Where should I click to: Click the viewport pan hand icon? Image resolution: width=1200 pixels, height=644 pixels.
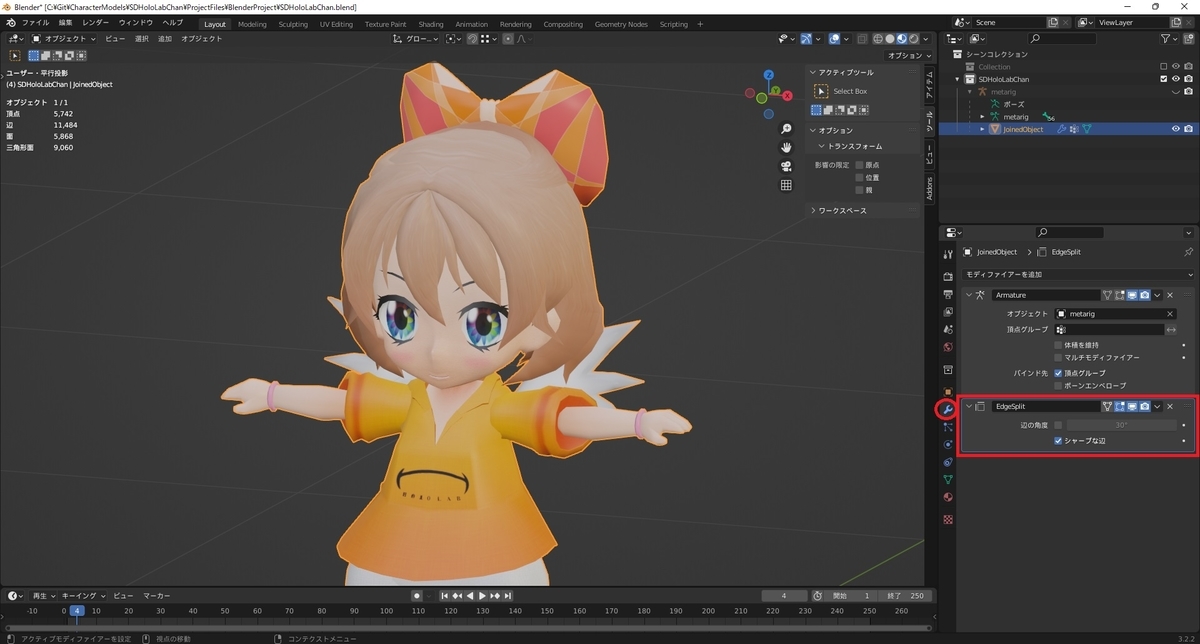pyautogui.click(x=787, y=147)
